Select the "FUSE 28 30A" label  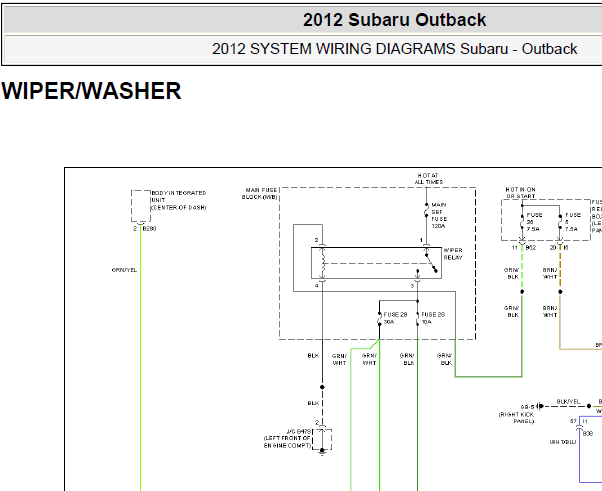coord(395,318)
